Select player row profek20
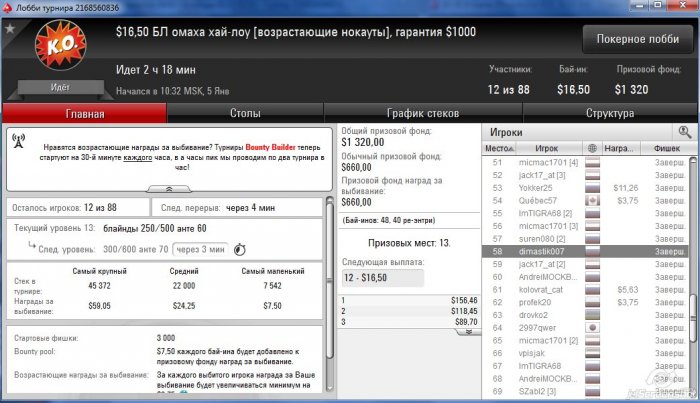This screenshot has width=700, height=403. coord(586,302)
